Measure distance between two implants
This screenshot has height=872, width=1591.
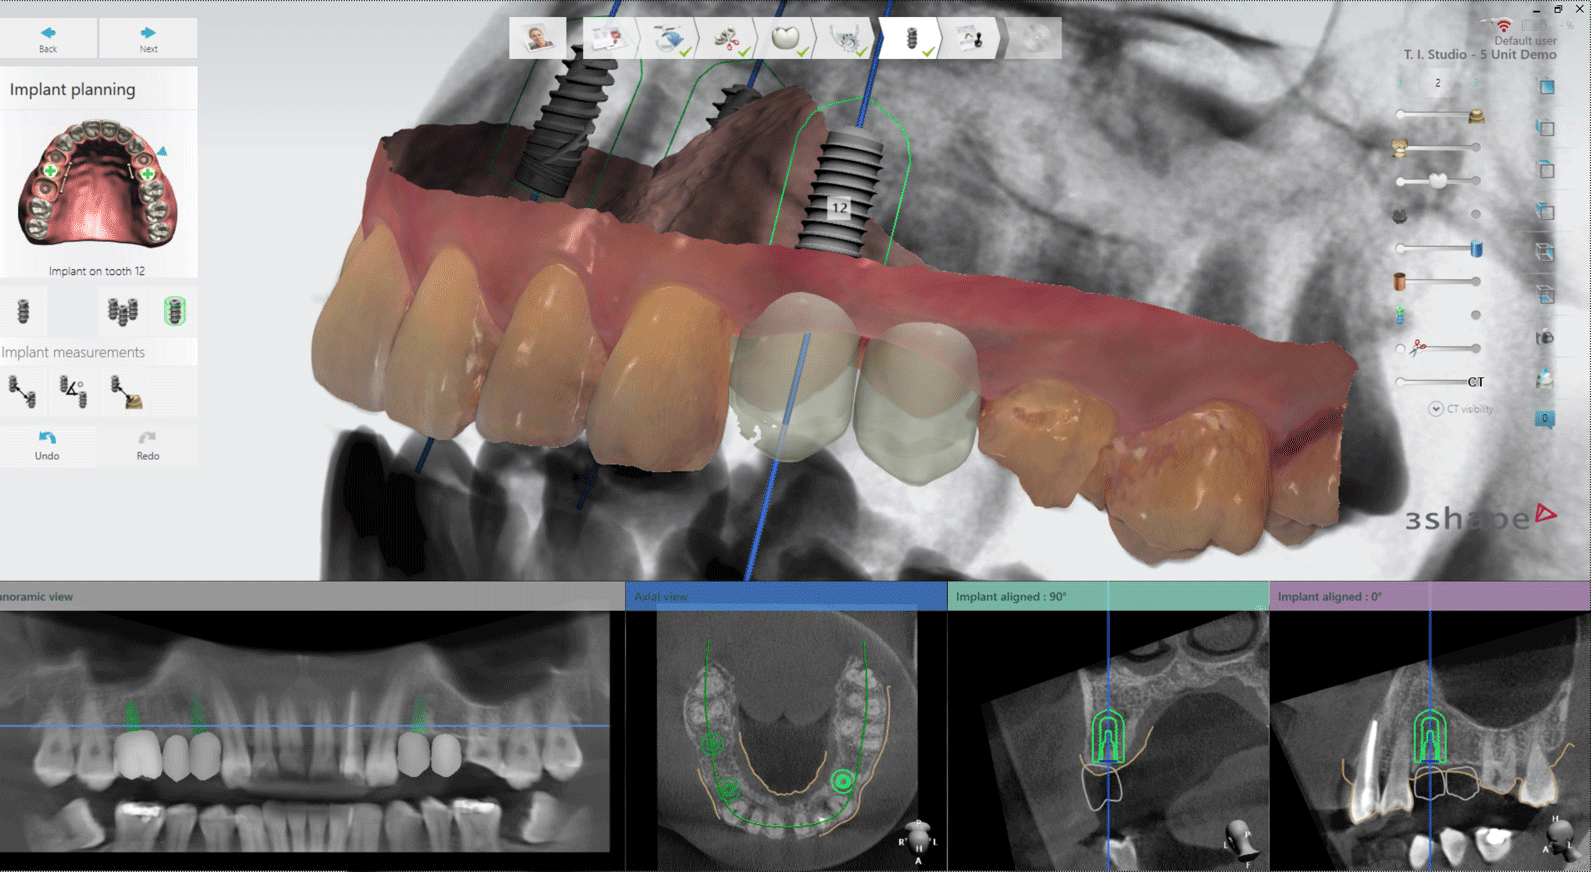pyautogui.click(x=22, y=391)
